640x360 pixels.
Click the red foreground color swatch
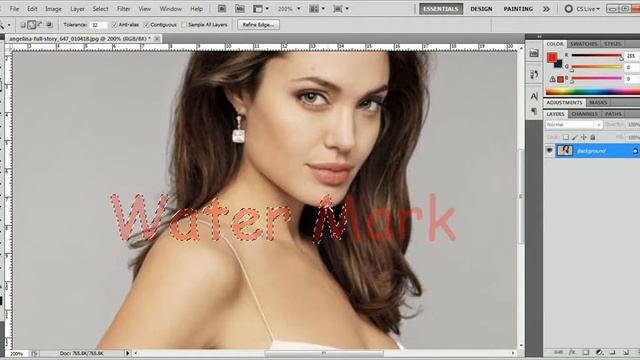(552, 58)
